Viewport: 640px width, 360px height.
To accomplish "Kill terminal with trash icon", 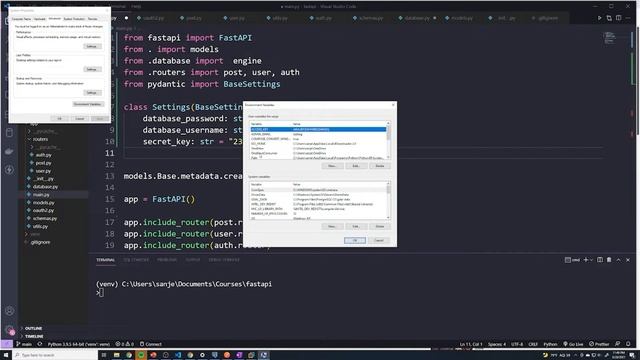I will 609,260.
